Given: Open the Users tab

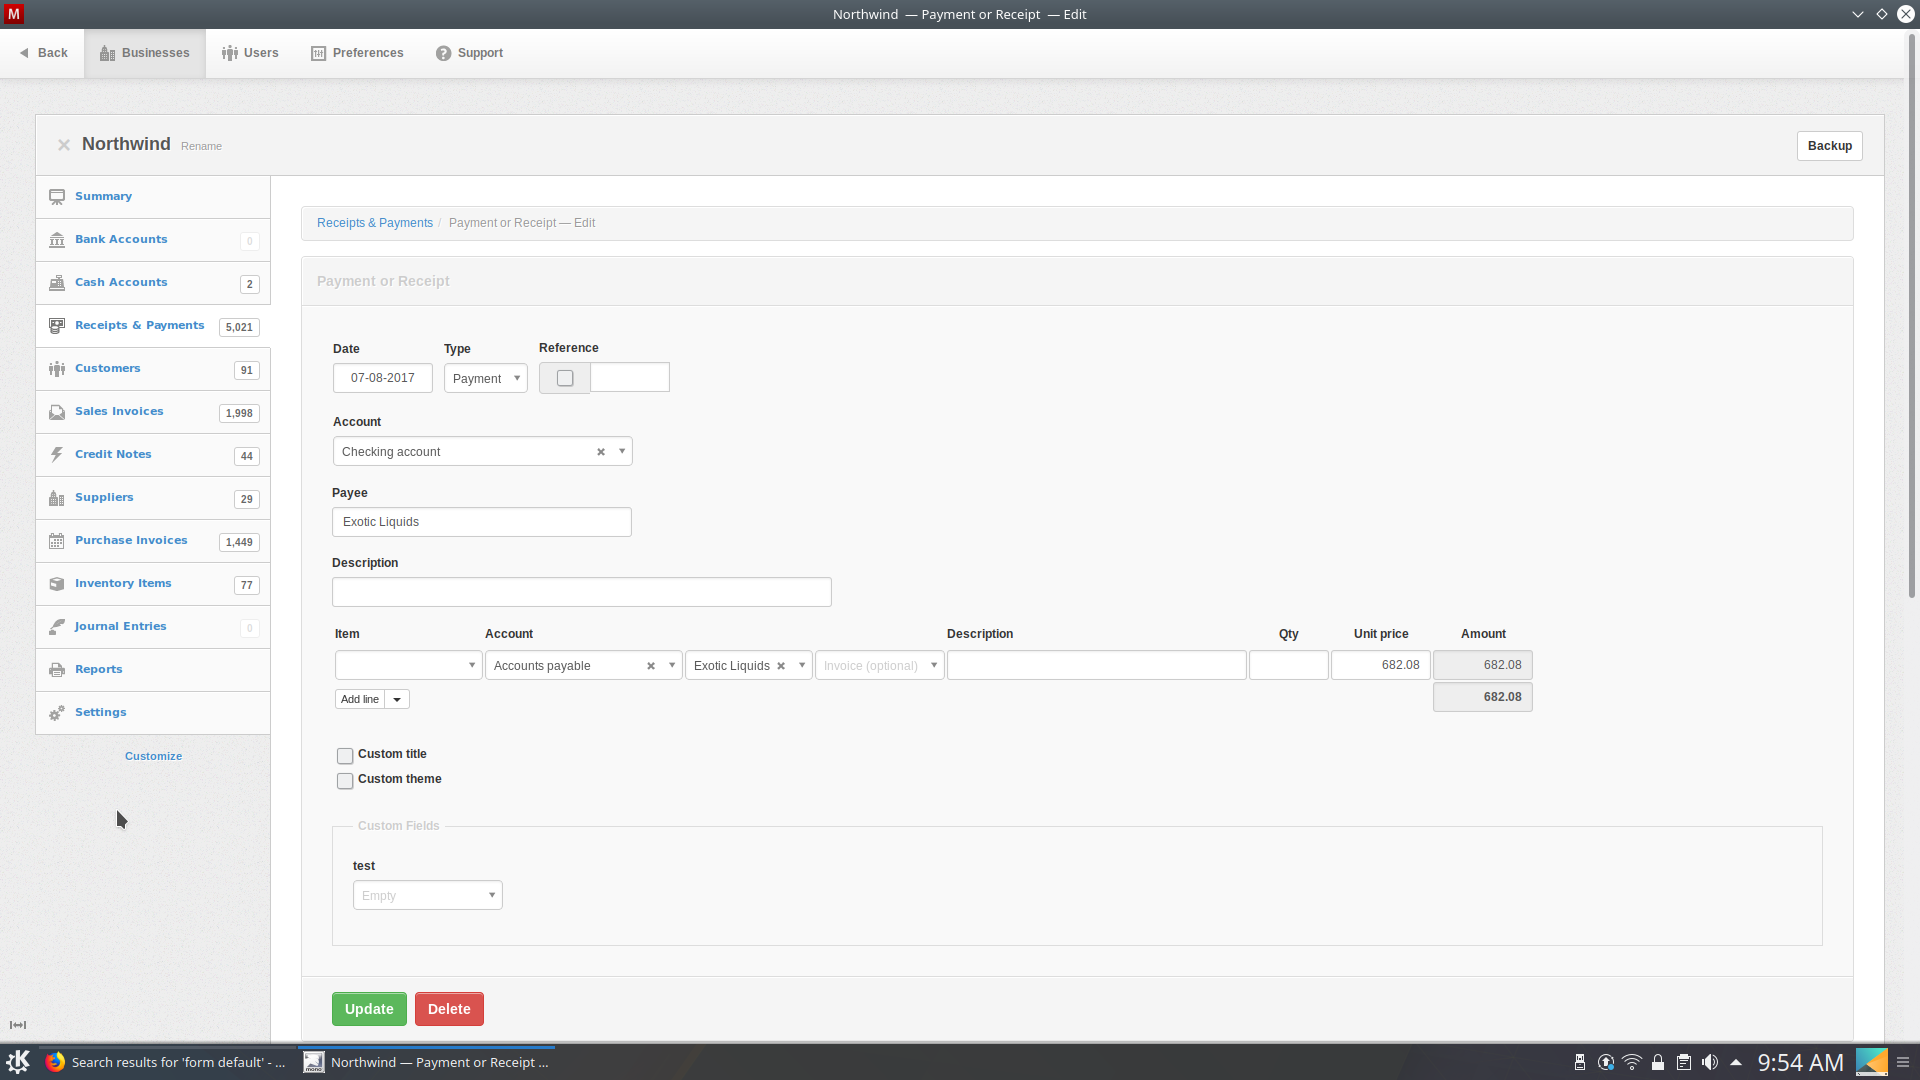Looking at the screenshot, I should click(250, 53).
